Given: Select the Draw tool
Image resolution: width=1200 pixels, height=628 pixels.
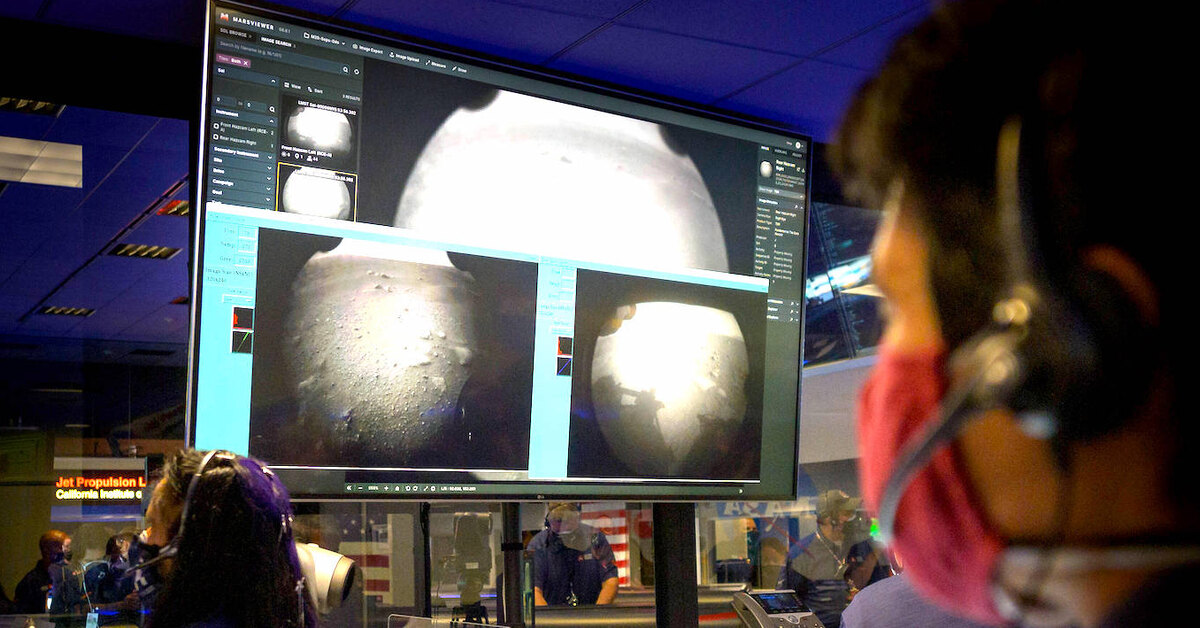Looking at the screenshot, I should [454, 68].
